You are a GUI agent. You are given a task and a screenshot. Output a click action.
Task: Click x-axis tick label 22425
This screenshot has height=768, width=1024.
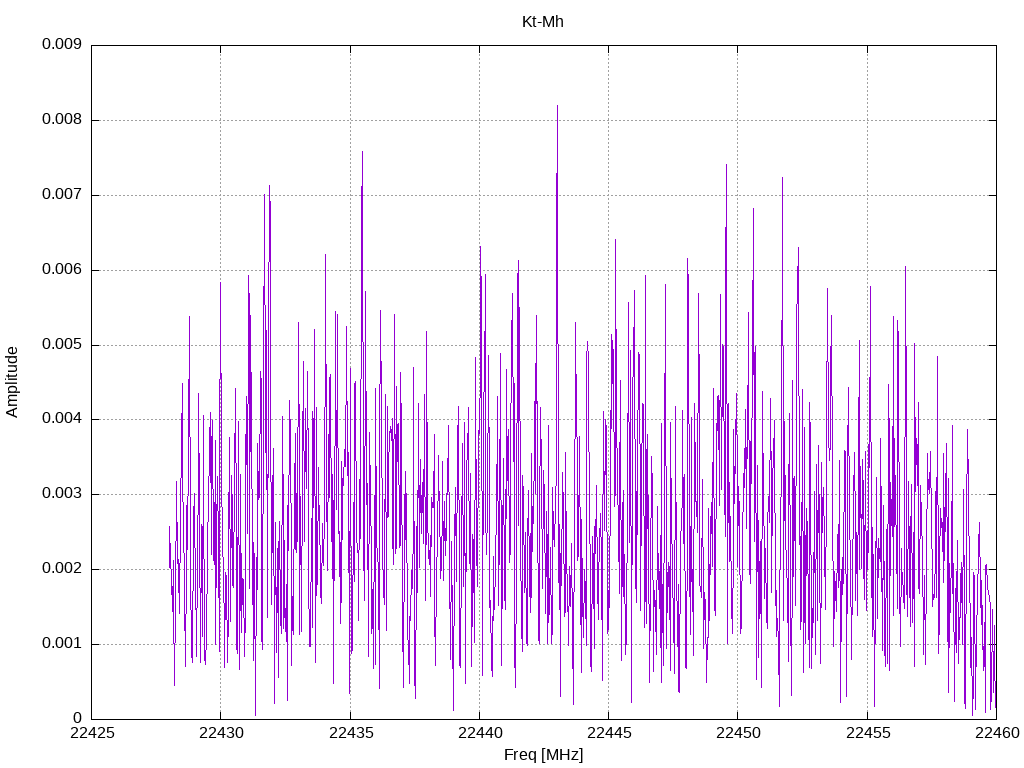tap(91, 733)
